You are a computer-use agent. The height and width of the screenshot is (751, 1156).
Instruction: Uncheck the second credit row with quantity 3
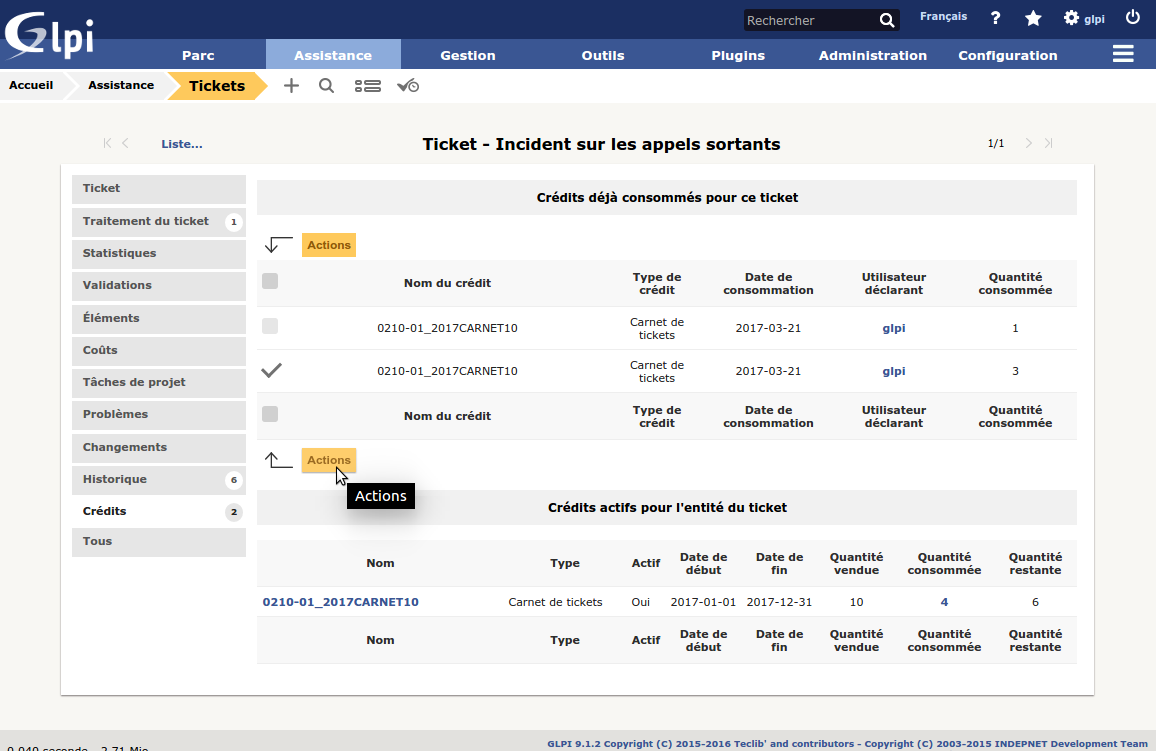(271, 370)
